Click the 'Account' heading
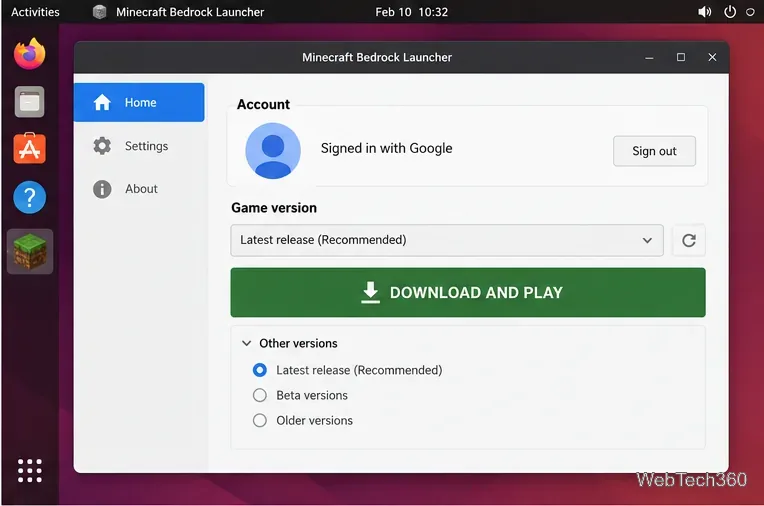Image resolution: width=764 pixels, height=506 pixels. pyautogui.click(x=263, y=104)
